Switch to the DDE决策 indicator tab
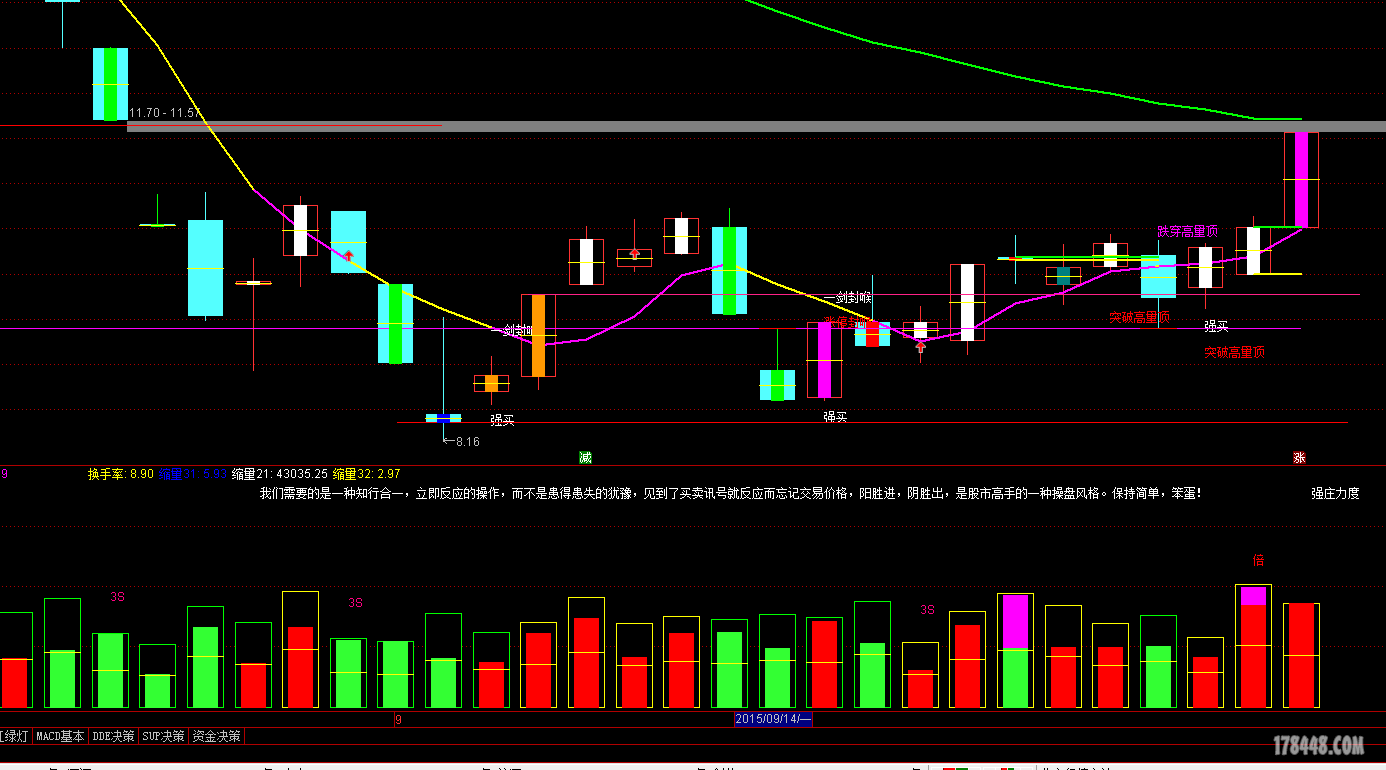Screen dimensions: 1386x770 coord(113,736)
